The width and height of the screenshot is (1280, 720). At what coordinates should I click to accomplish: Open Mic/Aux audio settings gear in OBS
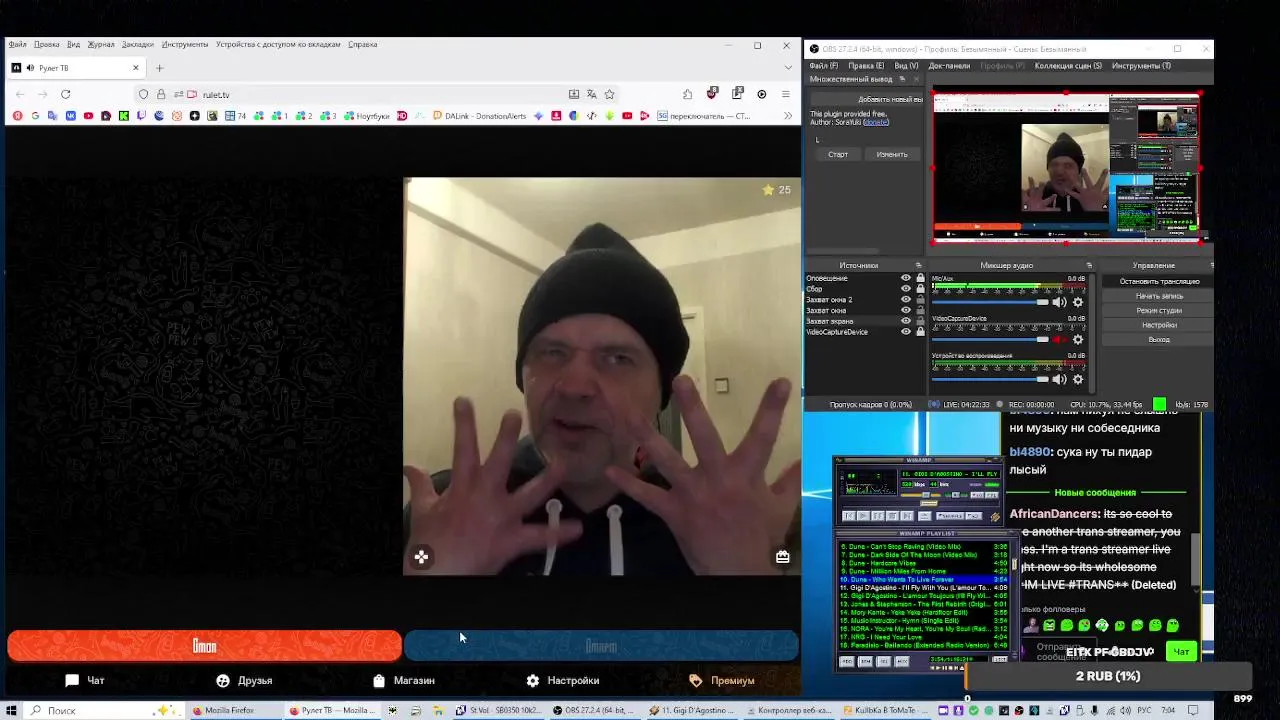pos(1078,302)
